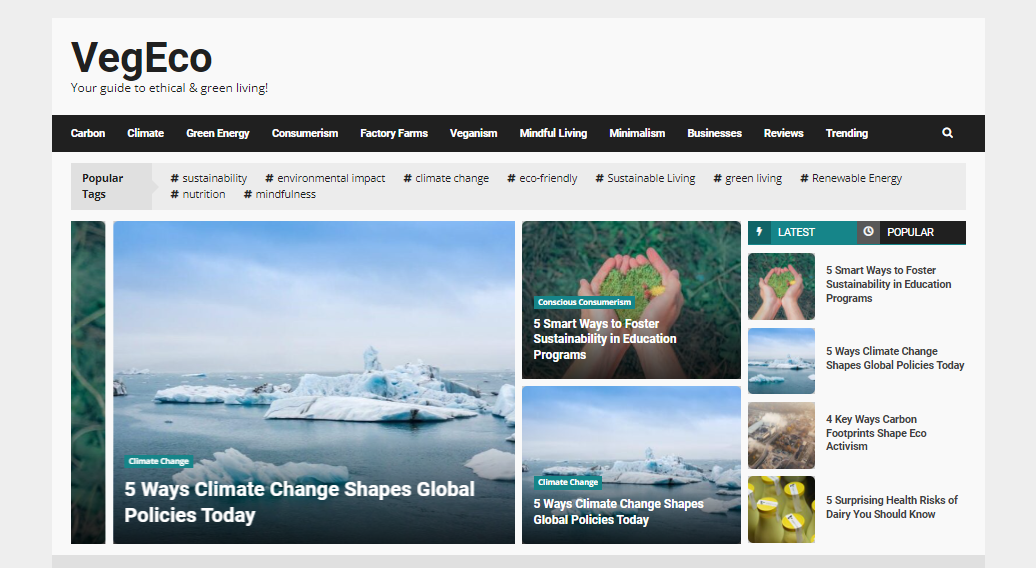Open the # environmental impact tag
The image size is (1036, 568).
click(325, 178)
